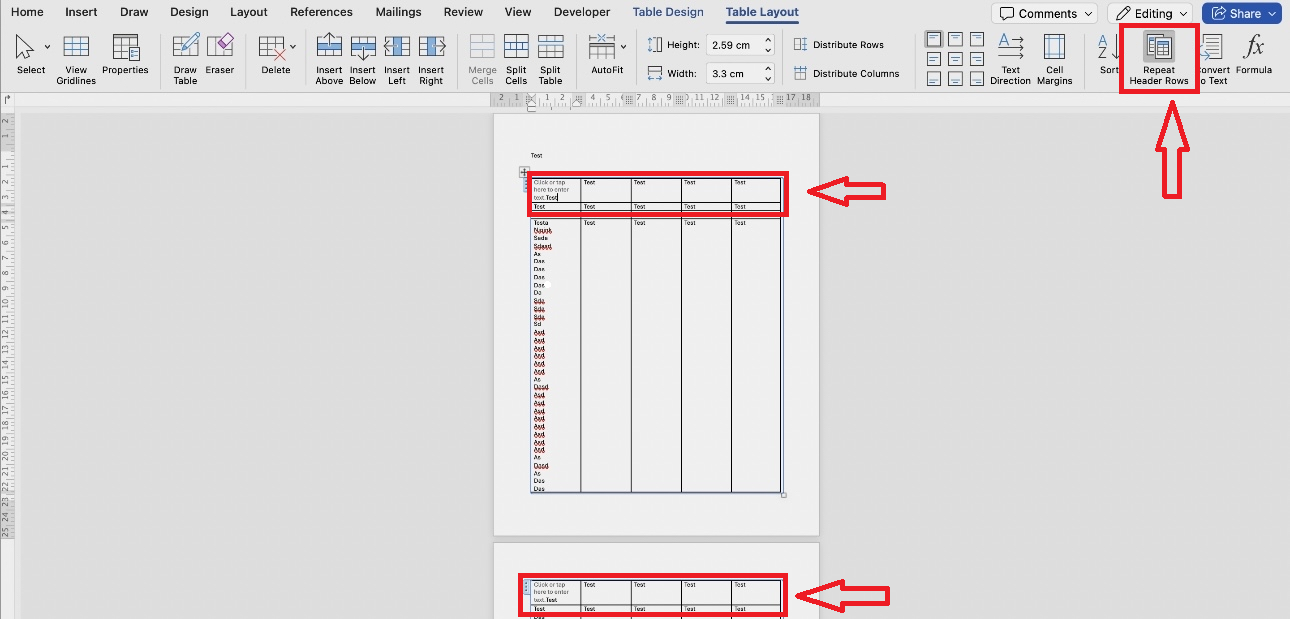Insert a row below

[x=363, y=59]
